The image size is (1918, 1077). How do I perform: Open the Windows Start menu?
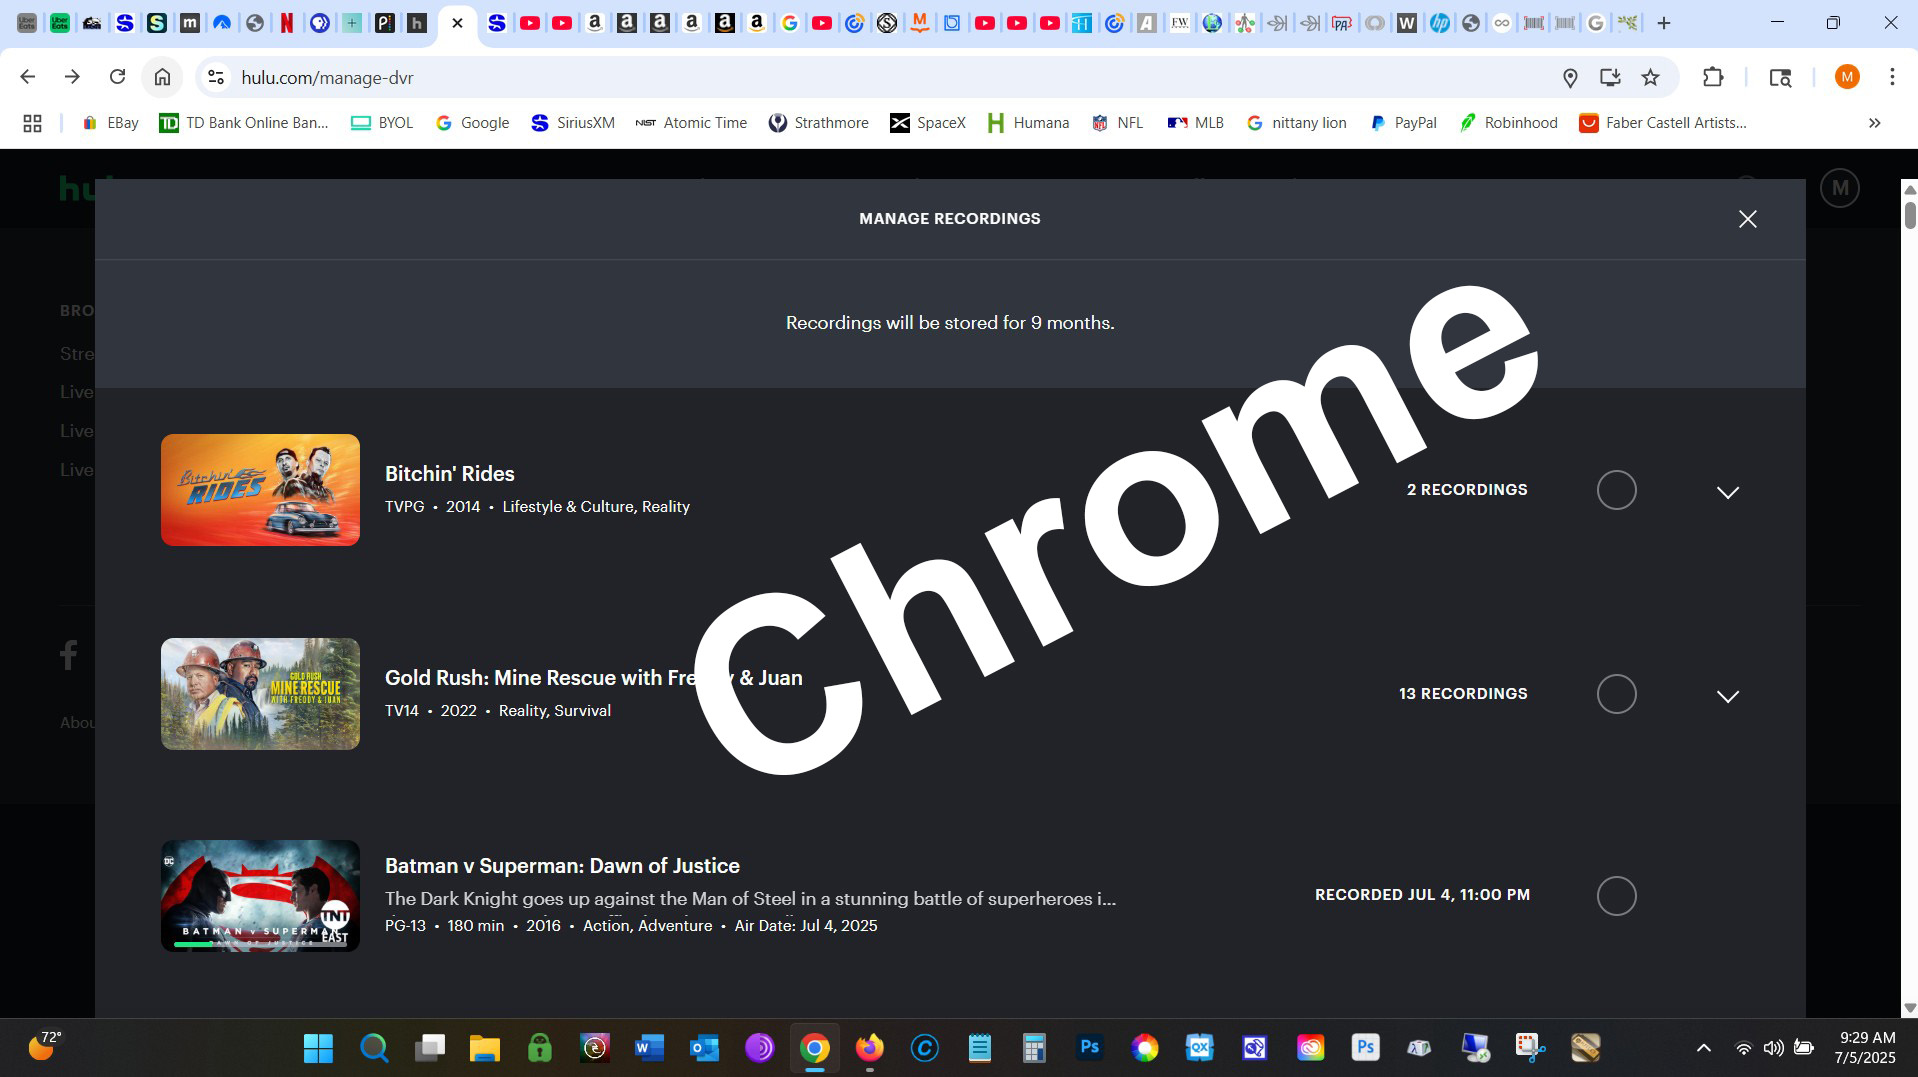318,1048
